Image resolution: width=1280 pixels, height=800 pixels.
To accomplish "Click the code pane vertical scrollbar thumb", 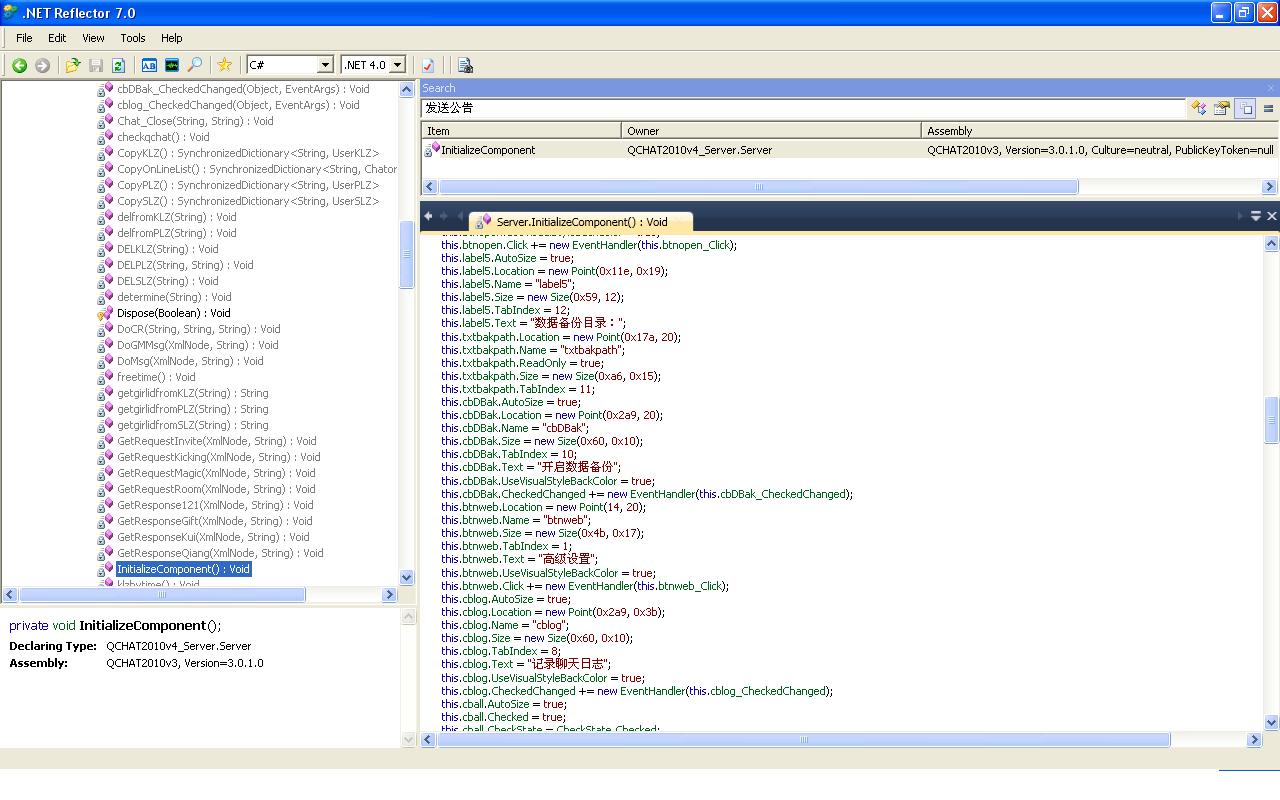I will (x=1272, y=420).
